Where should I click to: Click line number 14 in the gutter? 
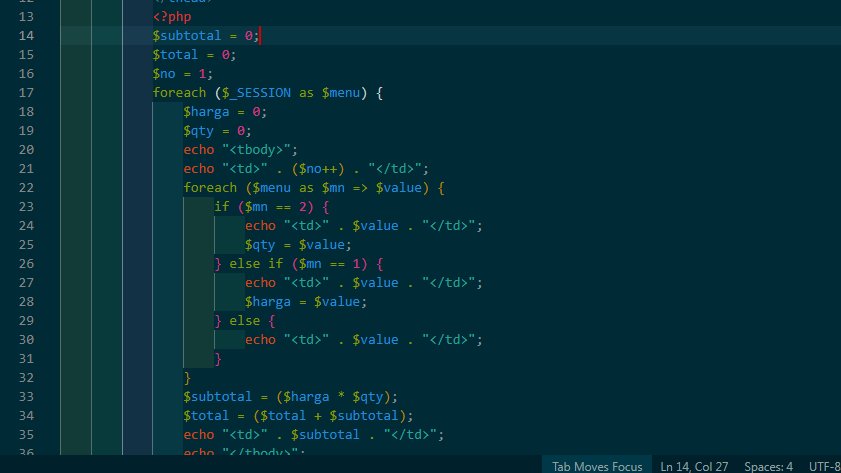[26, 35]
